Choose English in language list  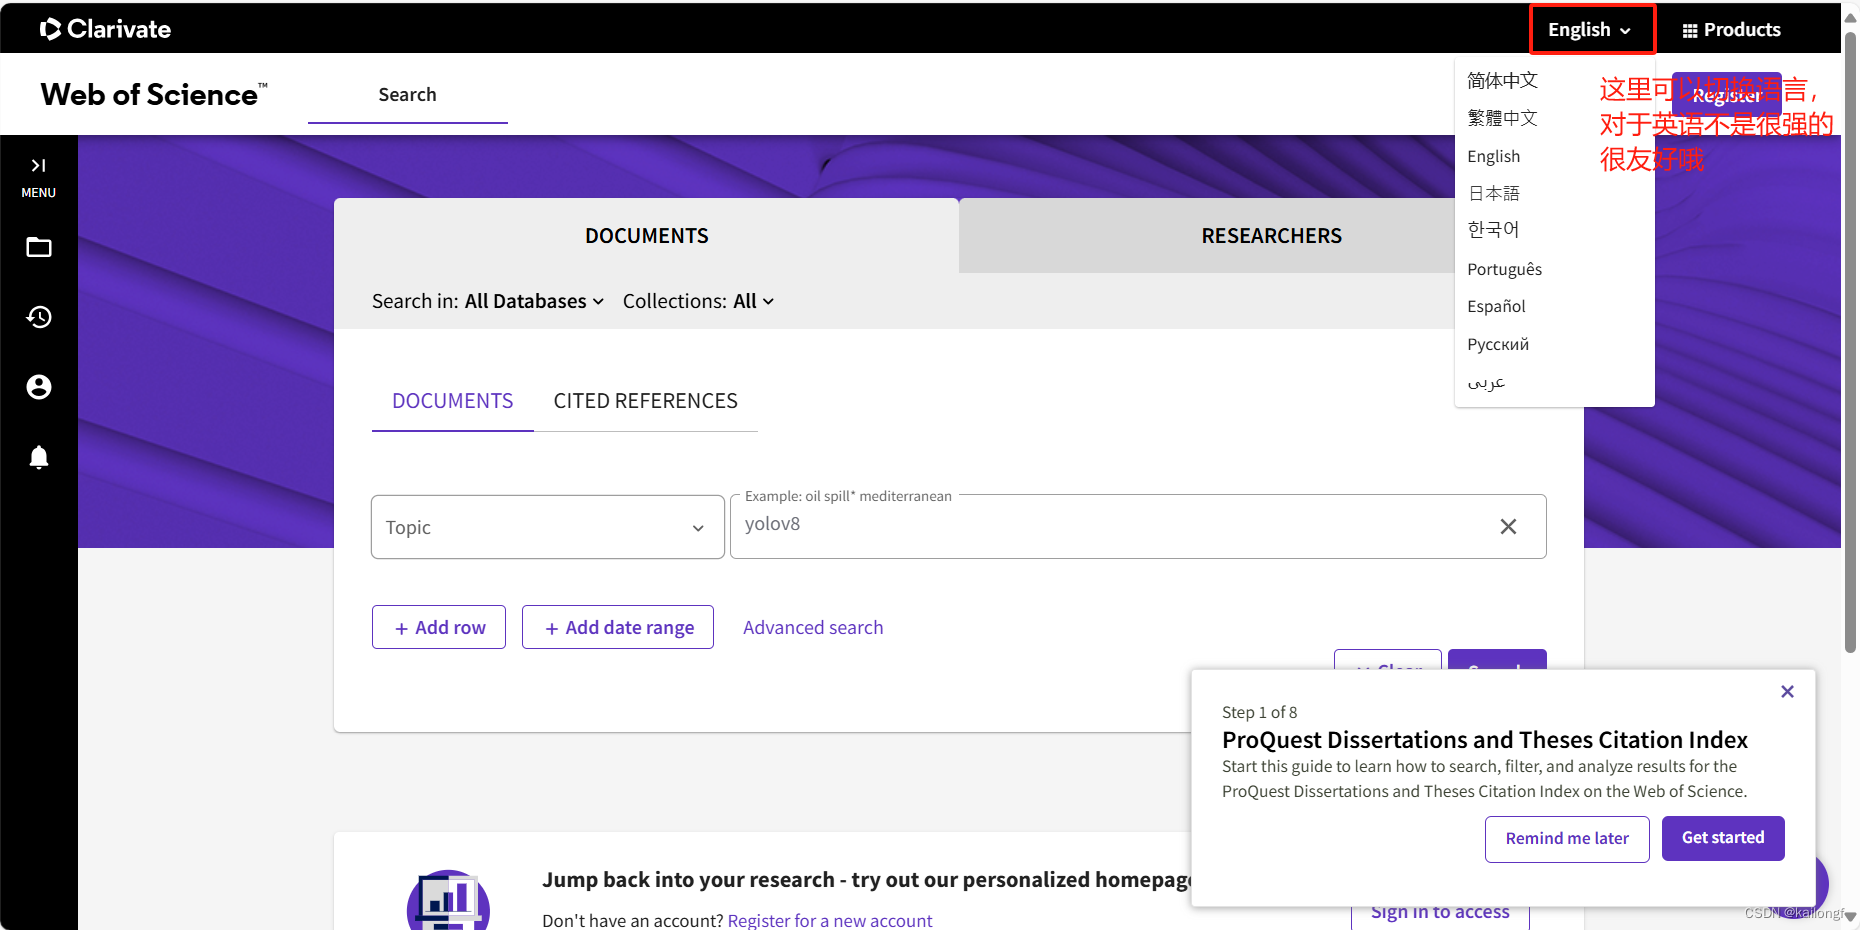(x=1493, y=156)
